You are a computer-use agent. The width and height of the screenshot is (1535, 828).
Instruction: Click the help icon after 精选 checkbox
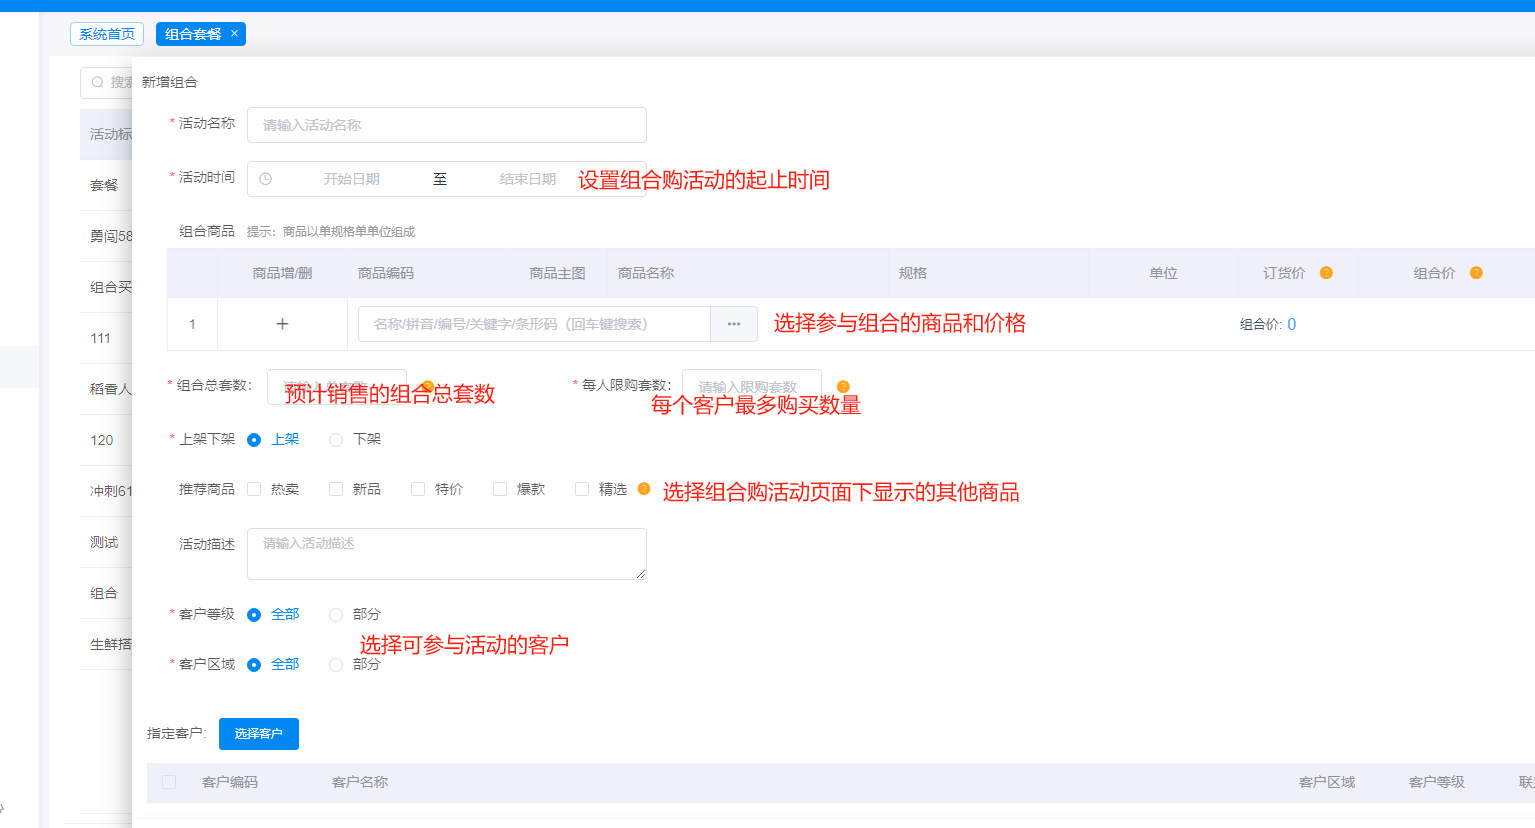point(644,489)
